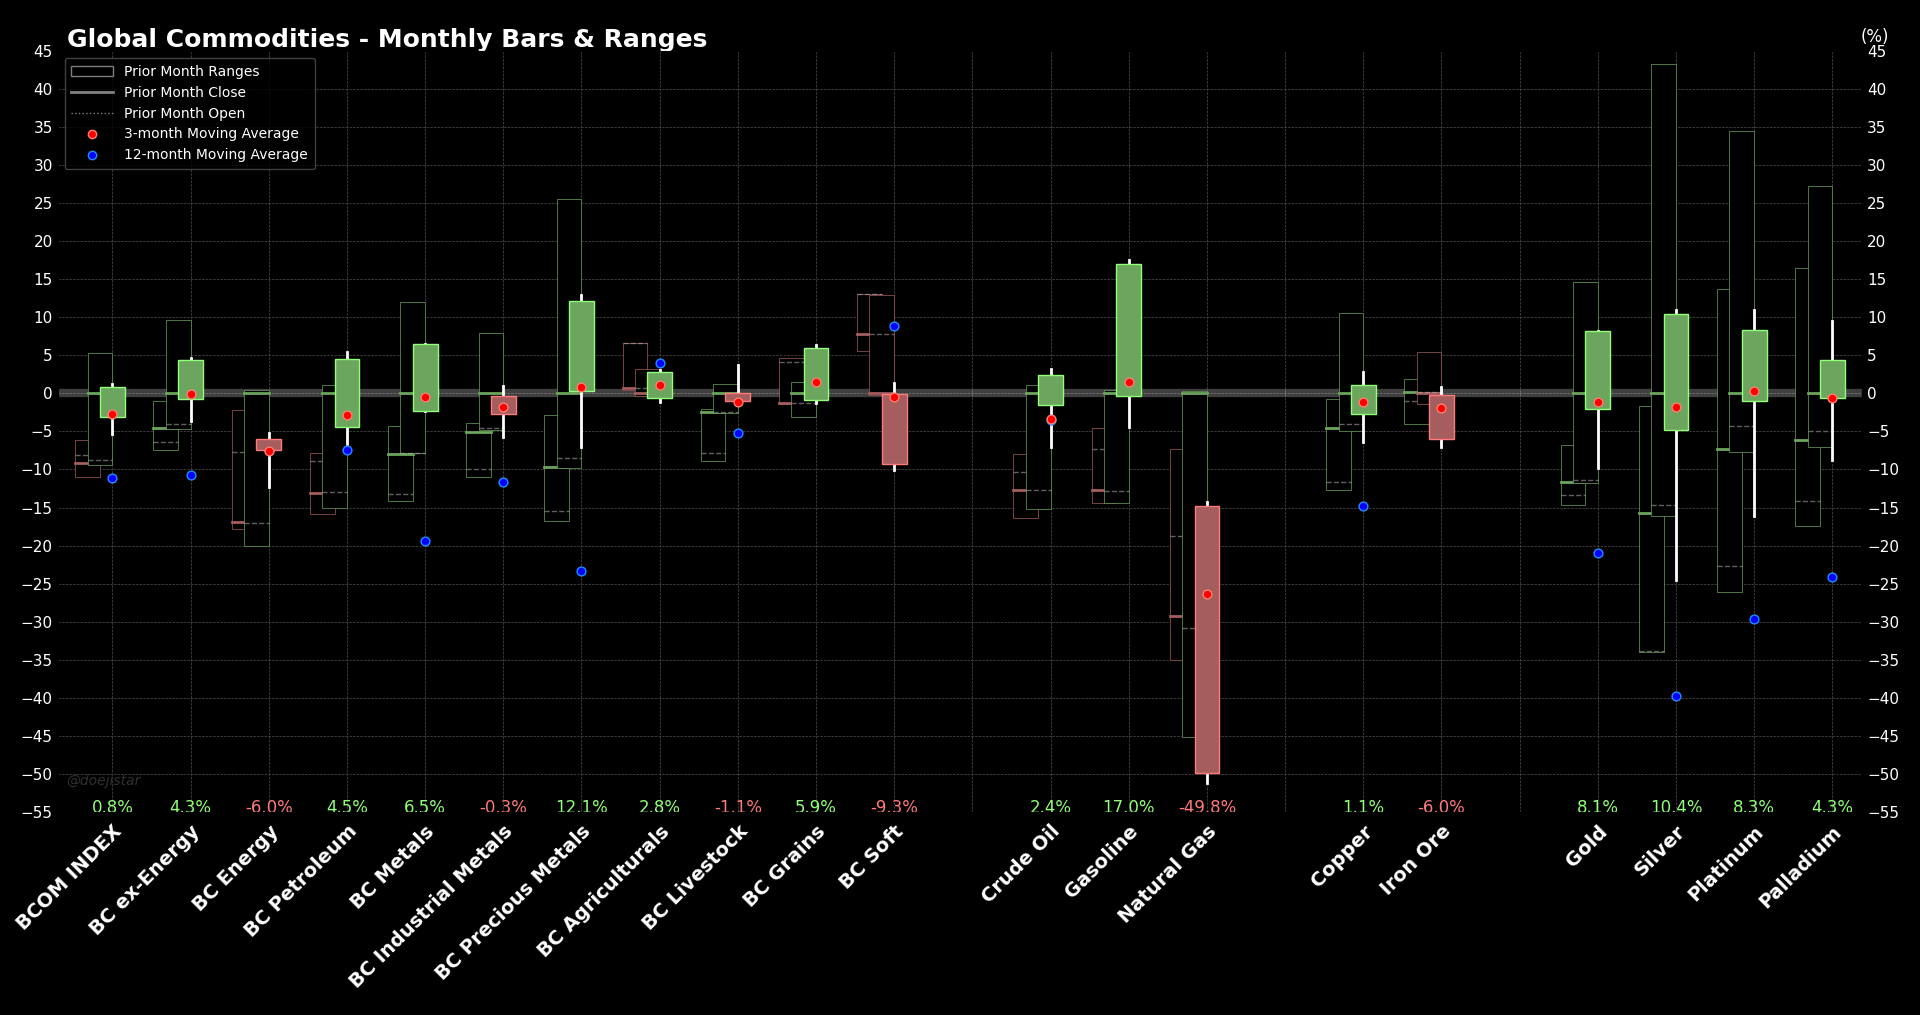Toggle the Prior Month Open legend entry
1920x1015 pixels.
(184, 113)
